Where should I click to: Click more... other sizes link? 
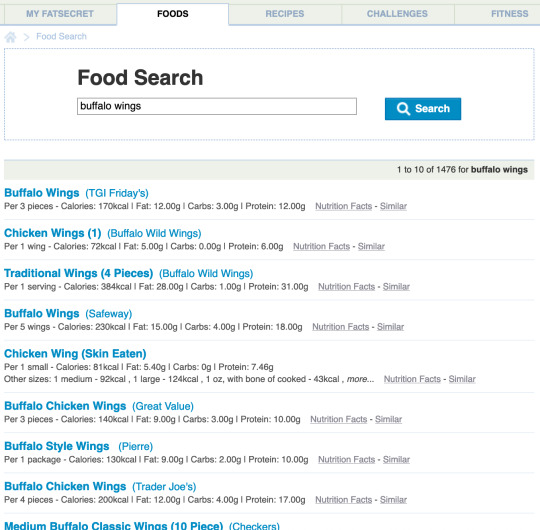360,380
